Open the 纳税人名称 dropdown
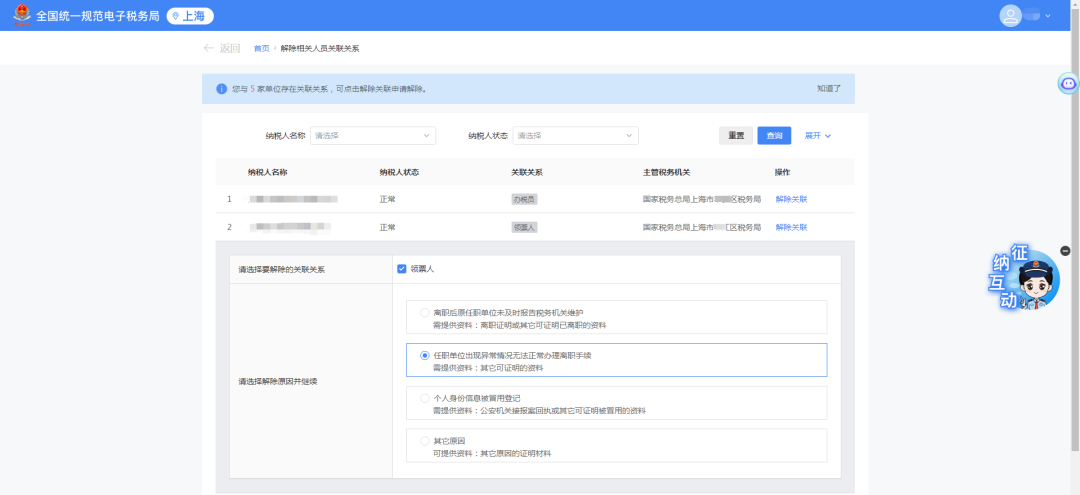 click(372, 136)
